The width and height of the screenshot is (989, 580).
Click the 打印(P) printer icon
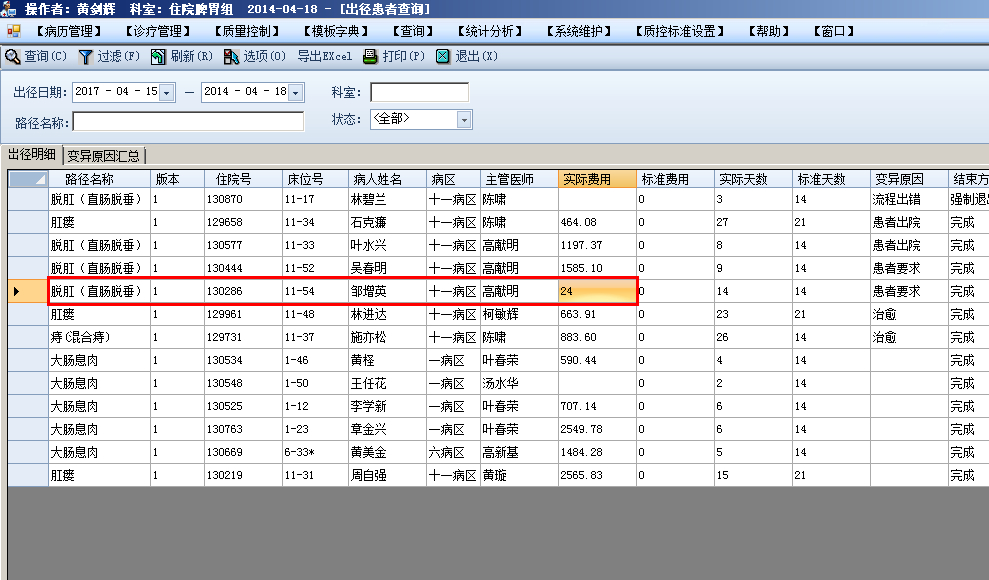(370, 57)
